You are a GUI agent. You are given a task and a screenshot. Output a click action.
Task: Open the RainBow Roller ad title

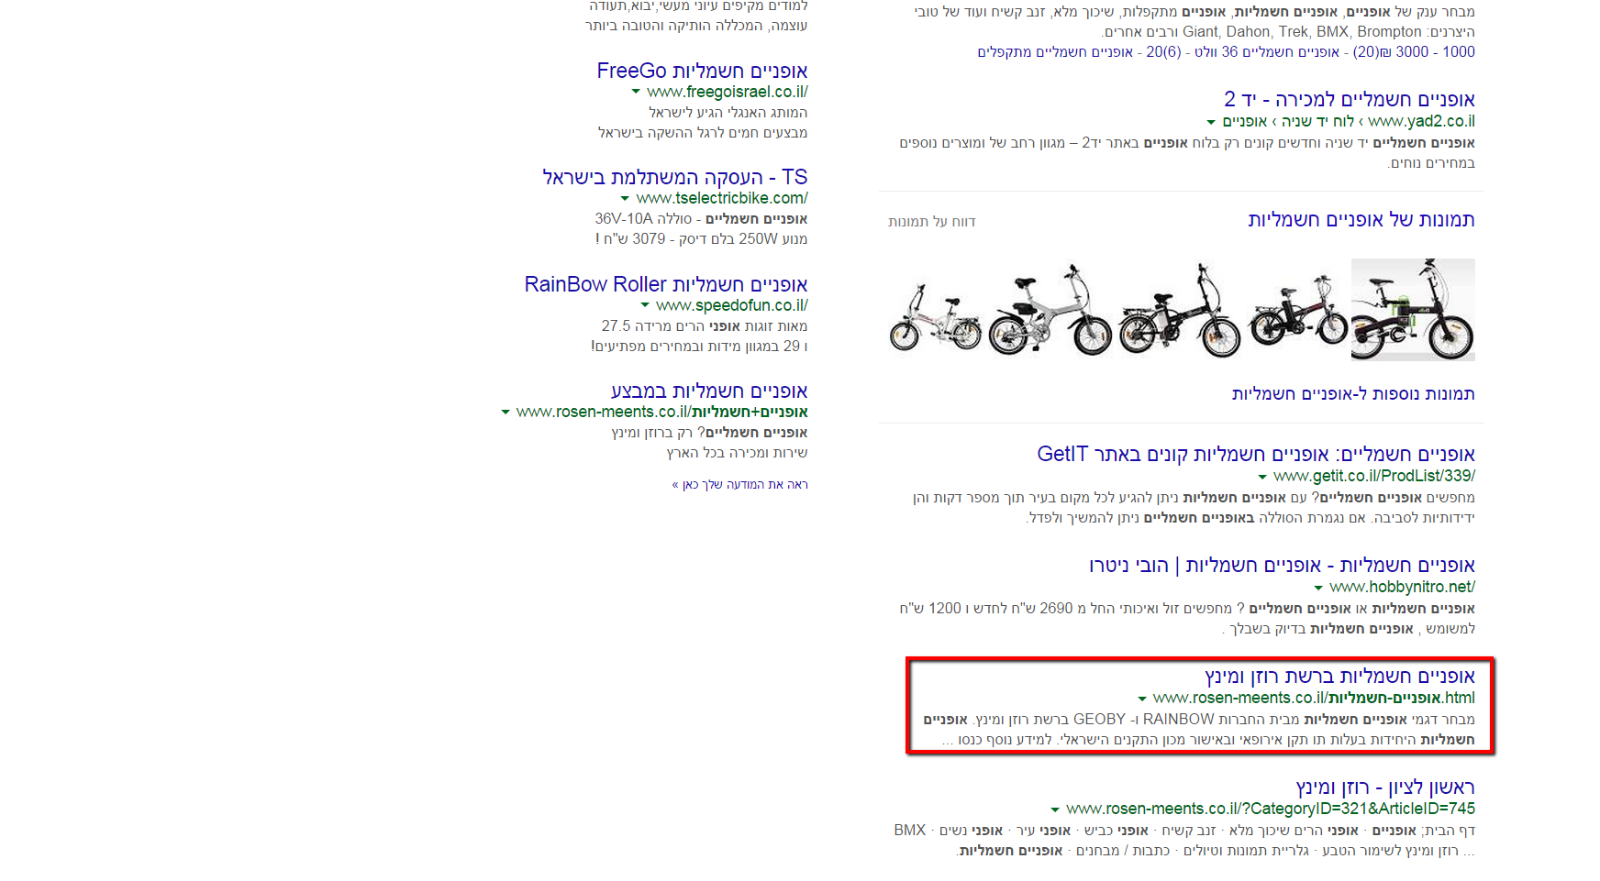click(666, 284)
